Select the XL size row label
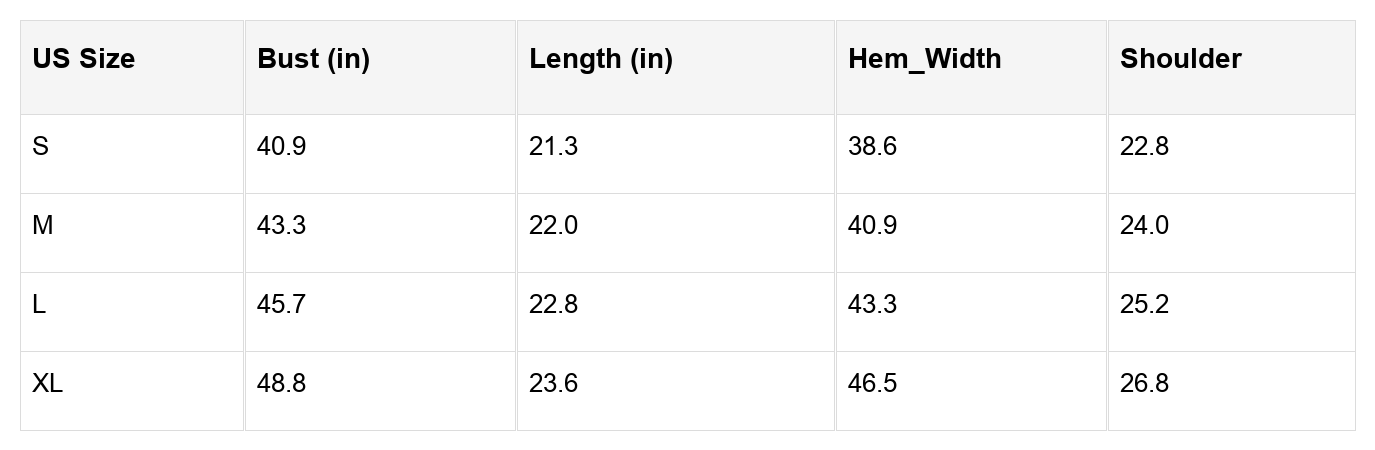This screenshot has height=450, width=1375. pos(47,383)
